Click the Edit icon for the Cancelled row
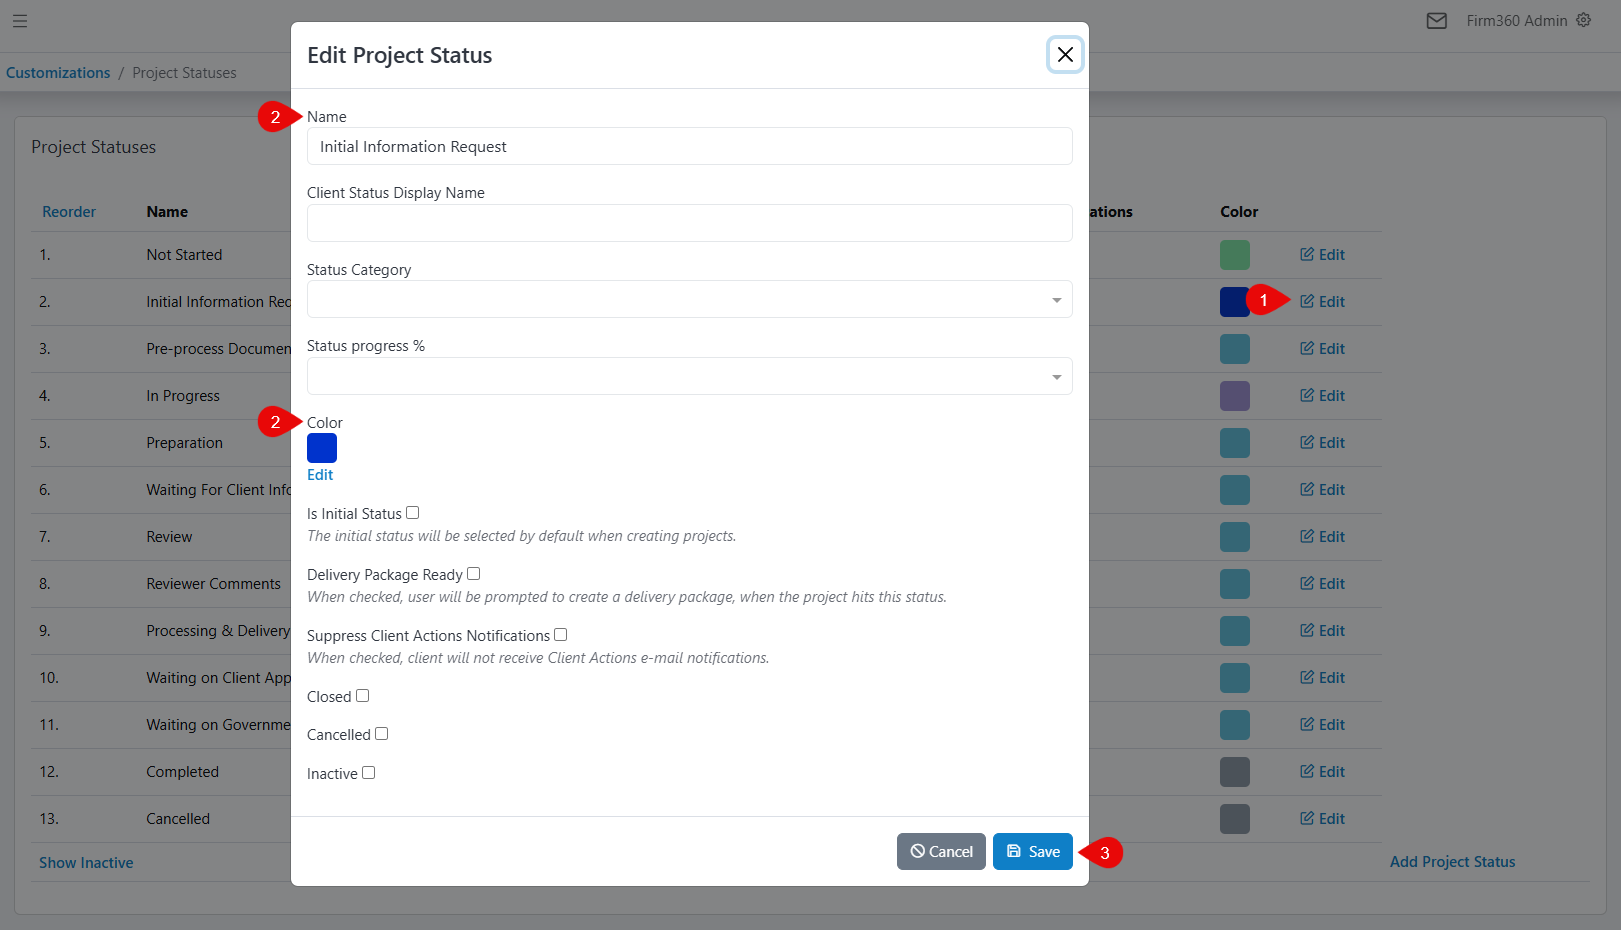This screenshot has width=1621, height=930. (x=1322, y=818)
